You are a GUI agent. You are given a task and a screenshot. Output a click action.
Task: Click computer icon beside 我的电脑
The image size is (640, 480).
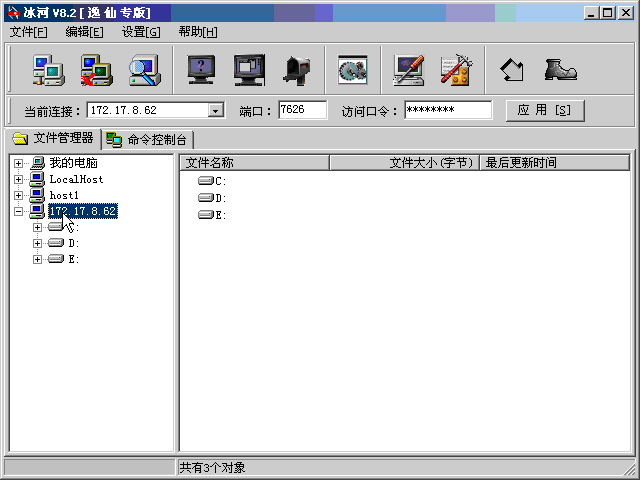(37, 163)
